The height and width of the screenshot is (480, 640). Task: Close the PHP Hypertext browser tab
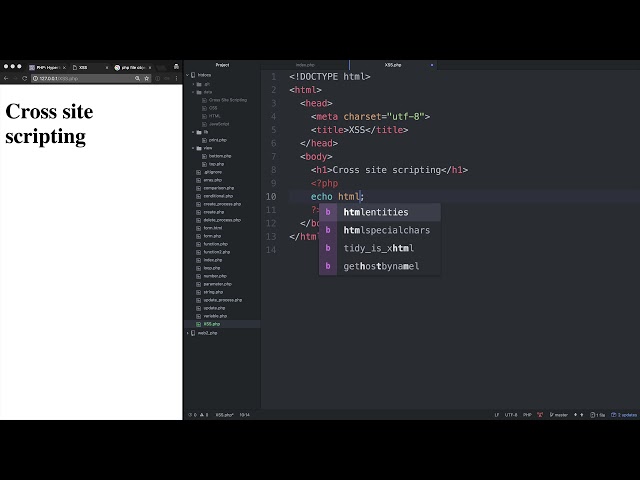point(64,67)
